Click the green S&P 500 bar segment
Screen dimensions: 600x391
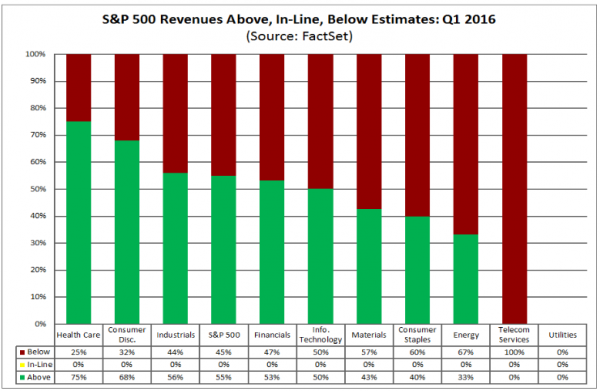tap(224, 250)
